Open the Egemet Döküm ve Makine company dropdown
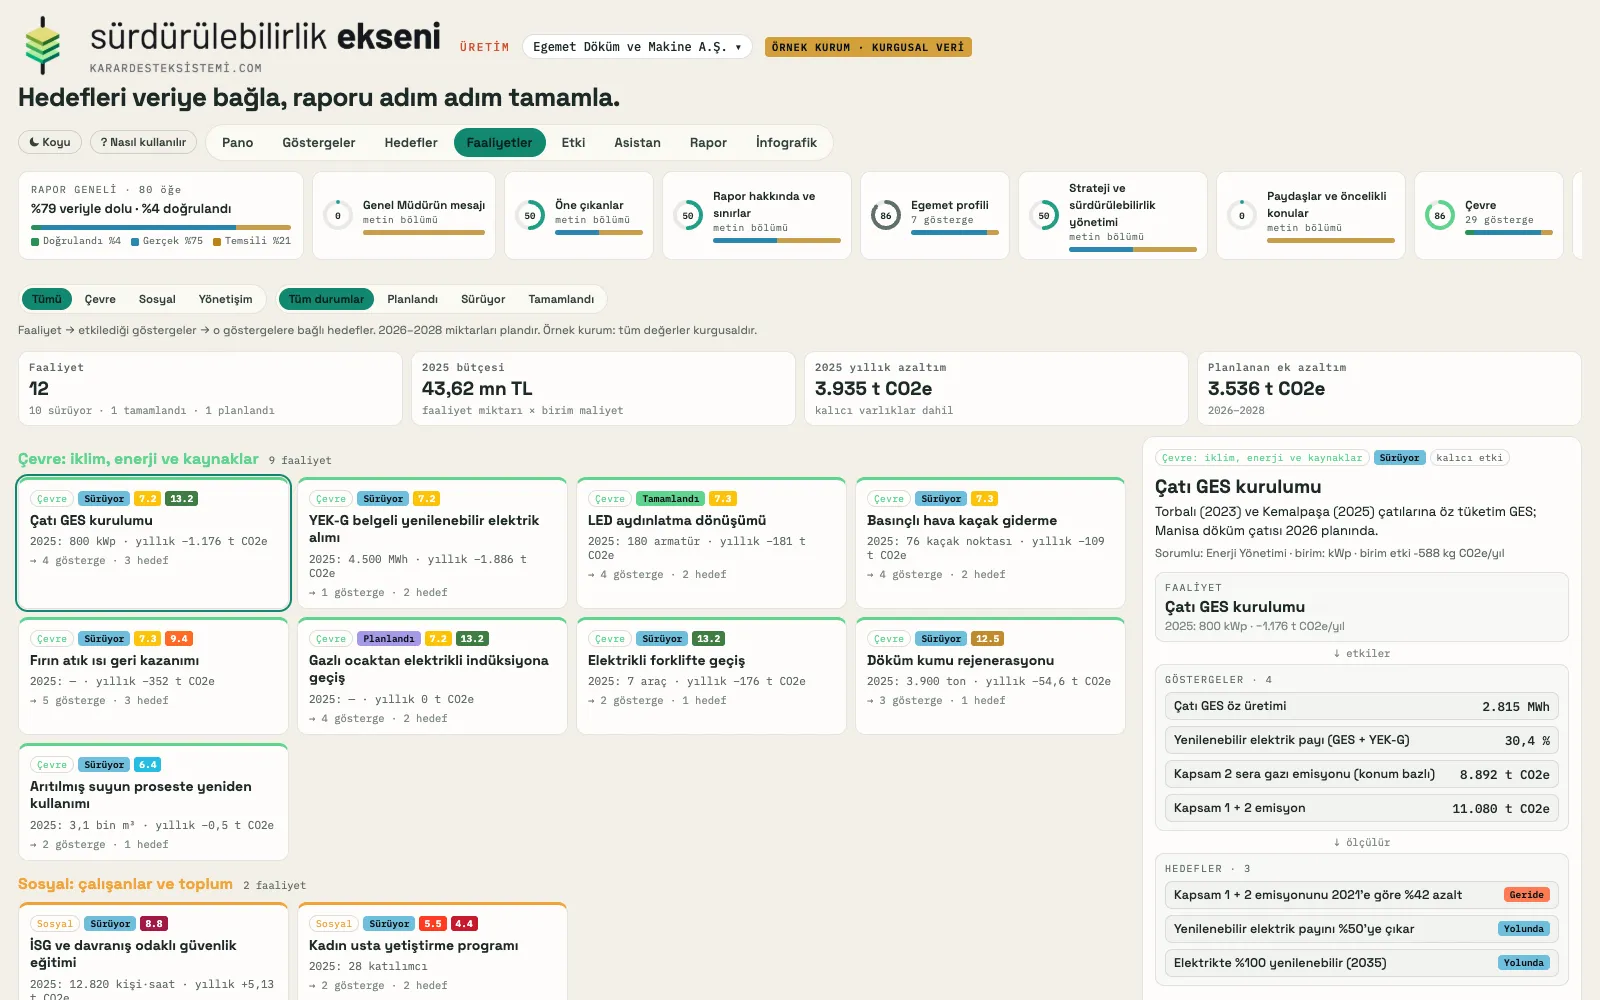 click(637, 47)
